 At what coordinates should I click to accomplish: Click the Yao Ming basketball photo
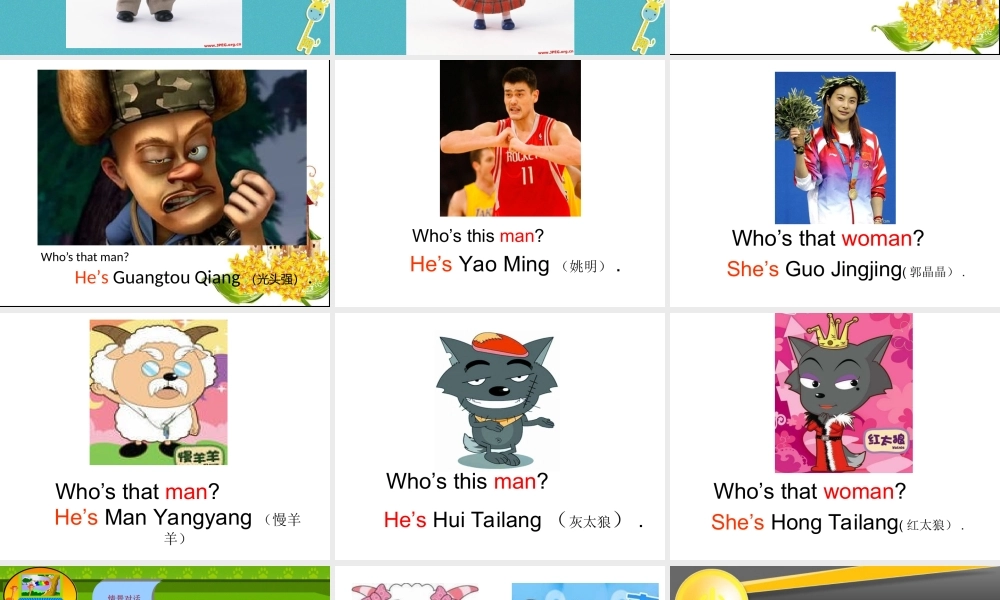point(510,138)
